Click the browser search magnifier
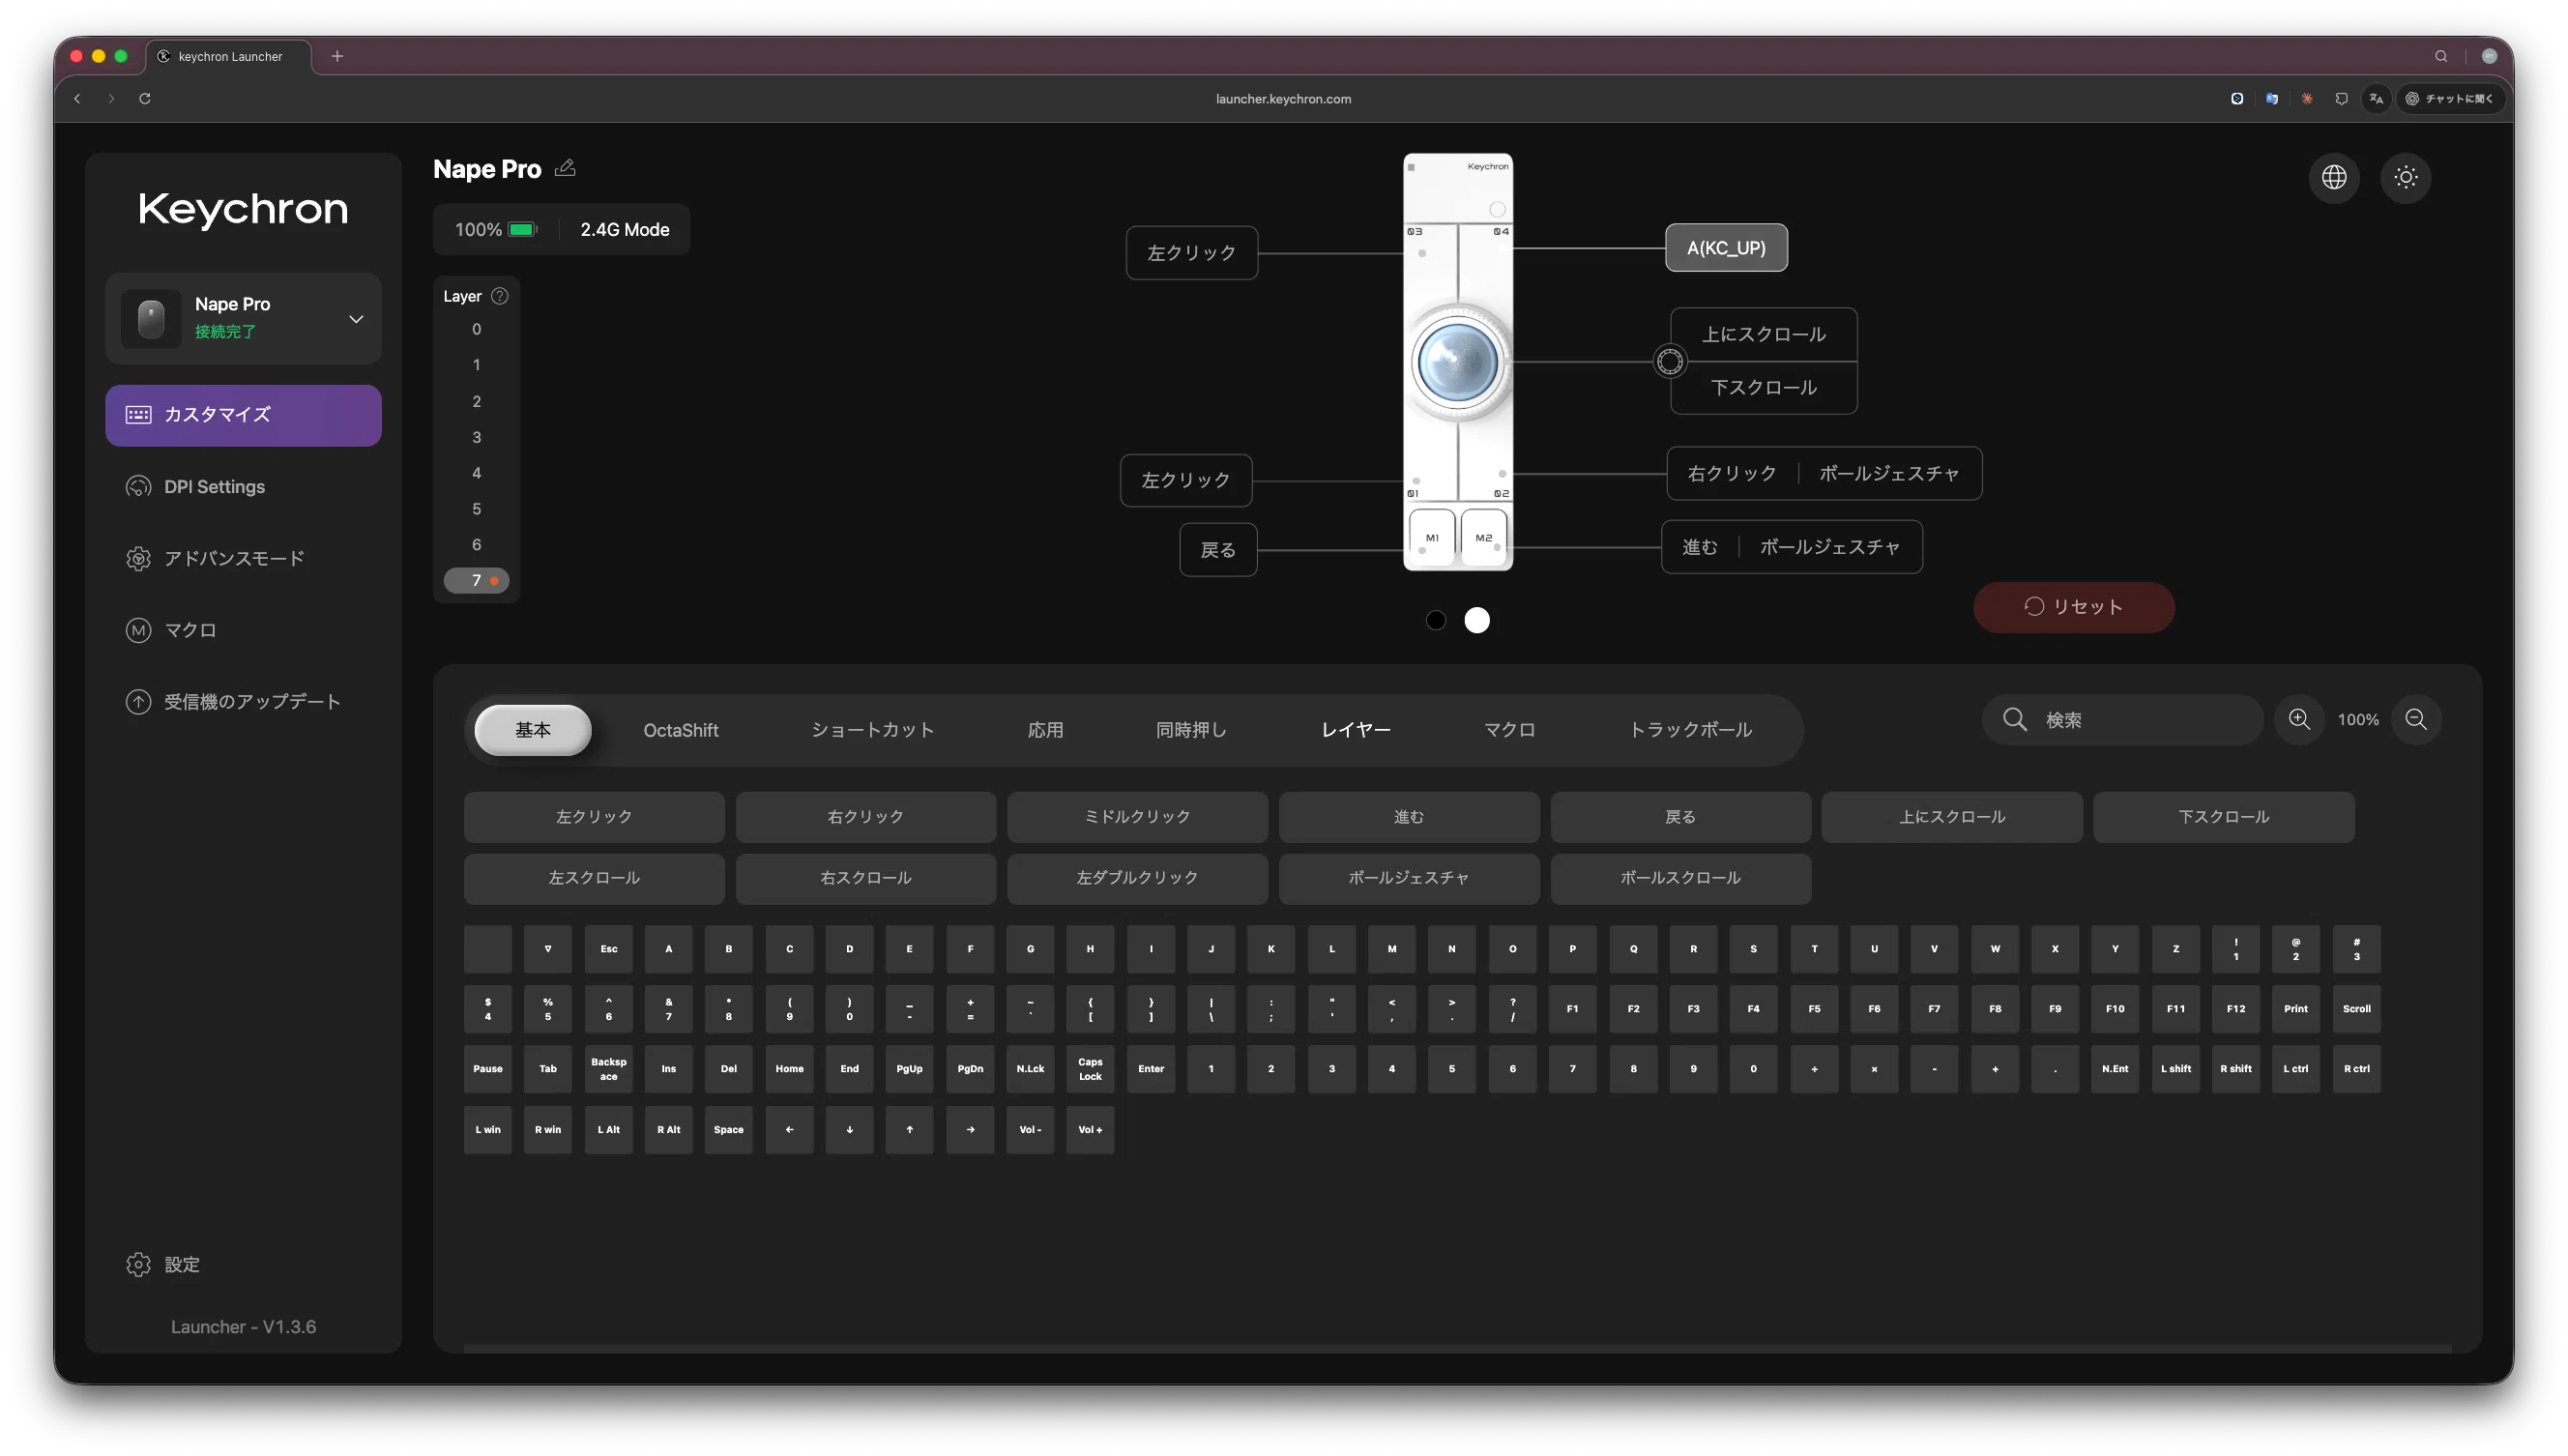2568x1456 pixels. [x=2440, y=56]
